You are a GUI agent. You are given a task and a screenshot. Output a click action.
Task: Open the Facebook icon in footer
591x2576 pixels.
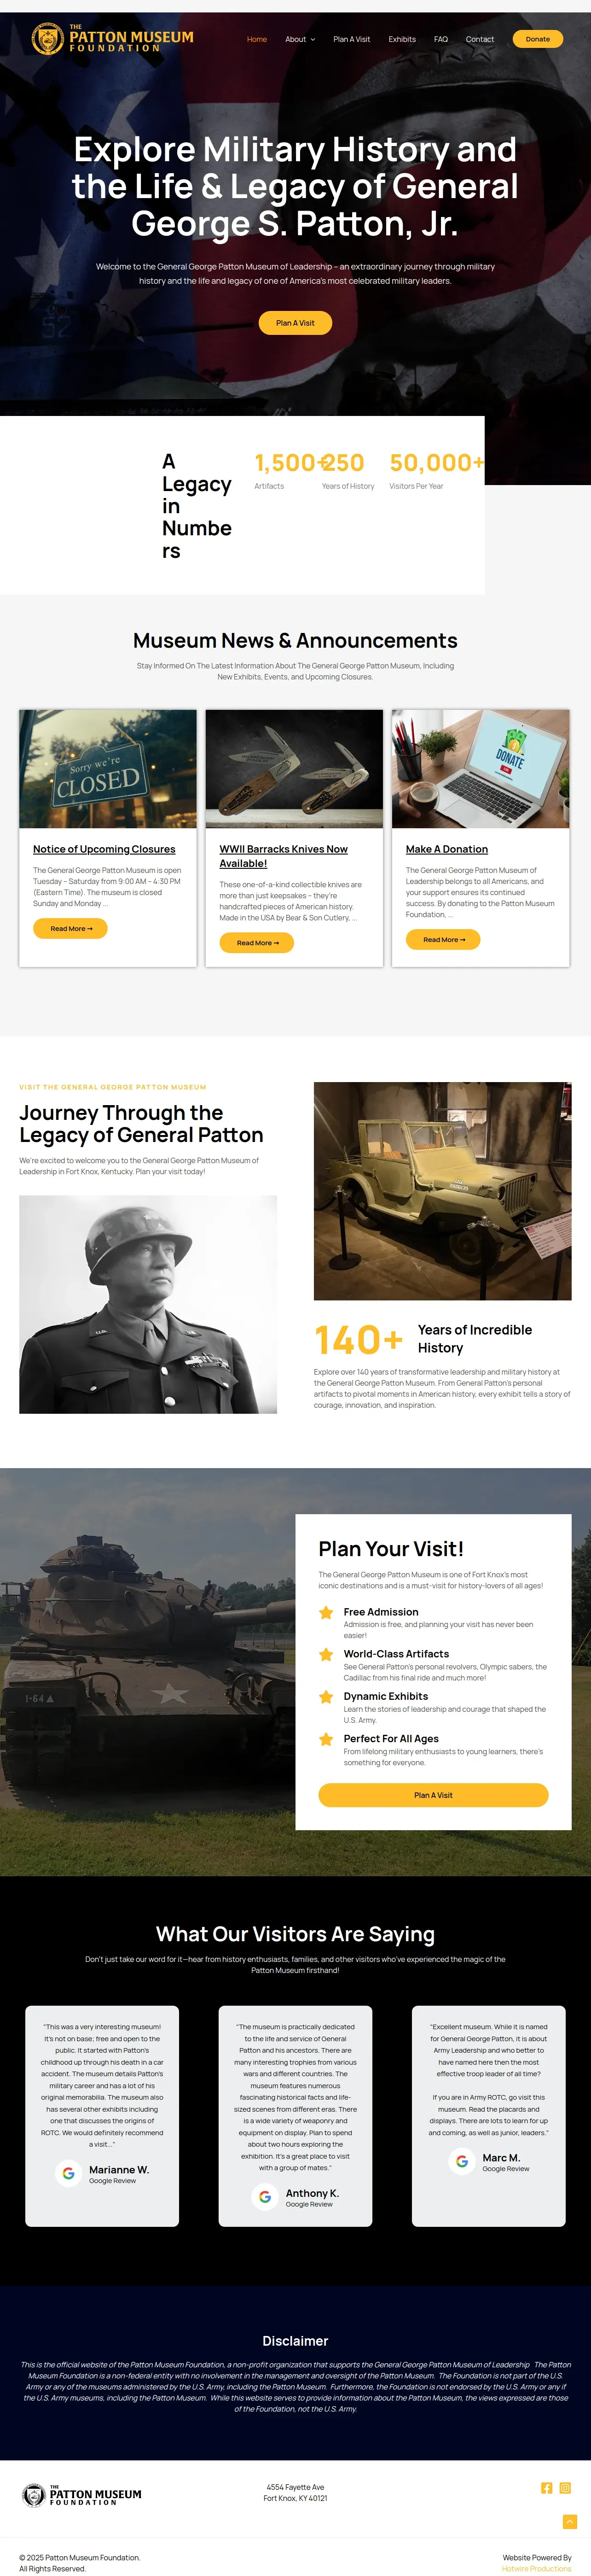pos(546,2487)
